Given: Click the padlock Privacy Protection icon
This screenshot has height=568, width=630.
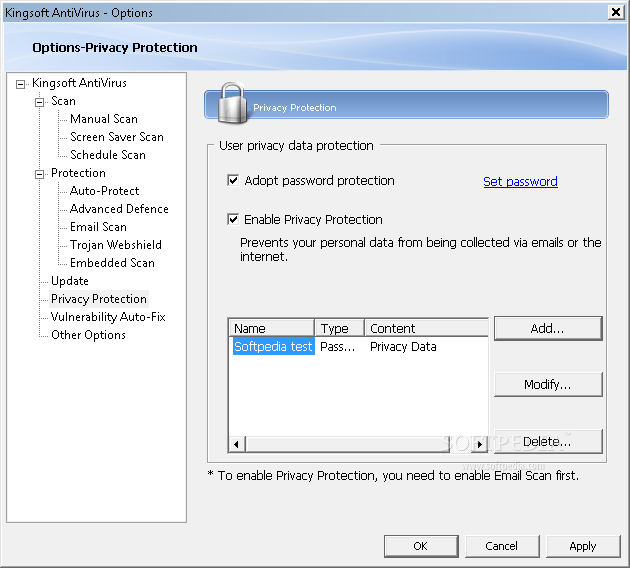Looking at the screenshot, I should point(231,103).
